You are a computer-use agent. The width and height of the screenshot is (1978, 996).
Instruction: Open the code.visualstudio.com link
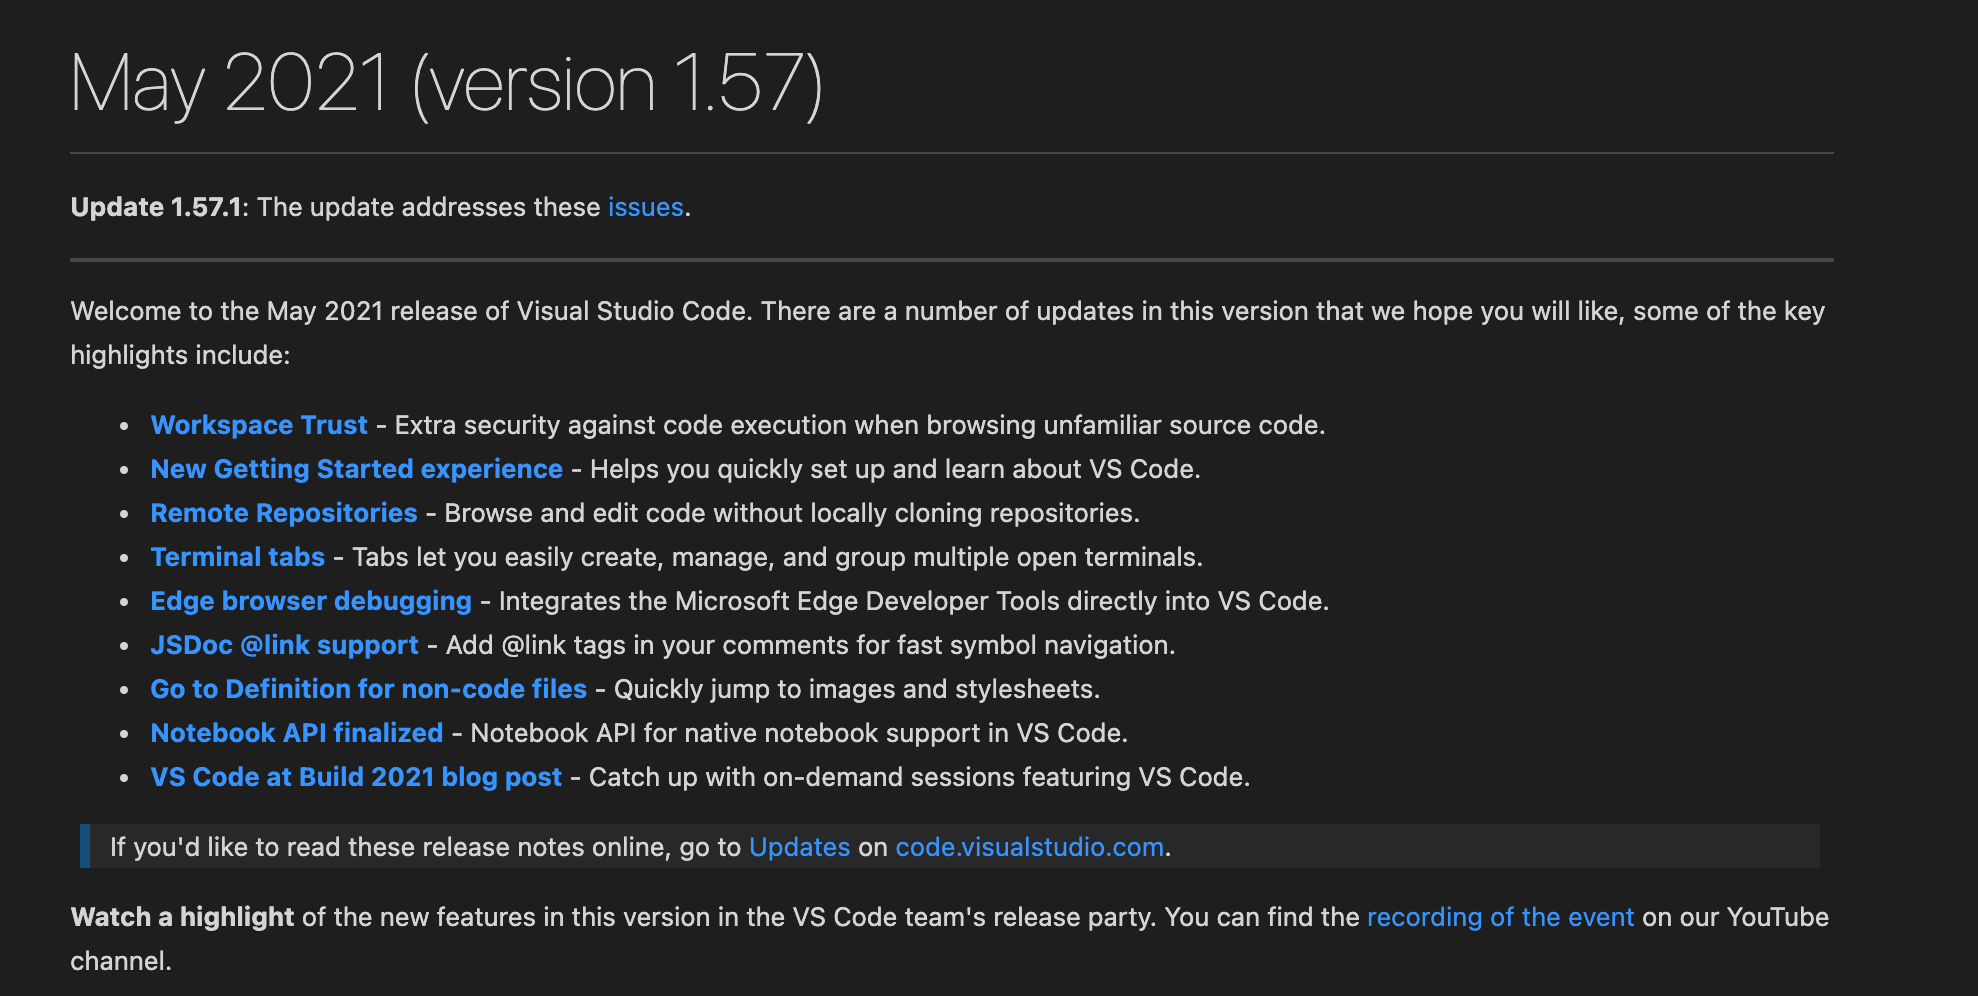coord(1029,847)
